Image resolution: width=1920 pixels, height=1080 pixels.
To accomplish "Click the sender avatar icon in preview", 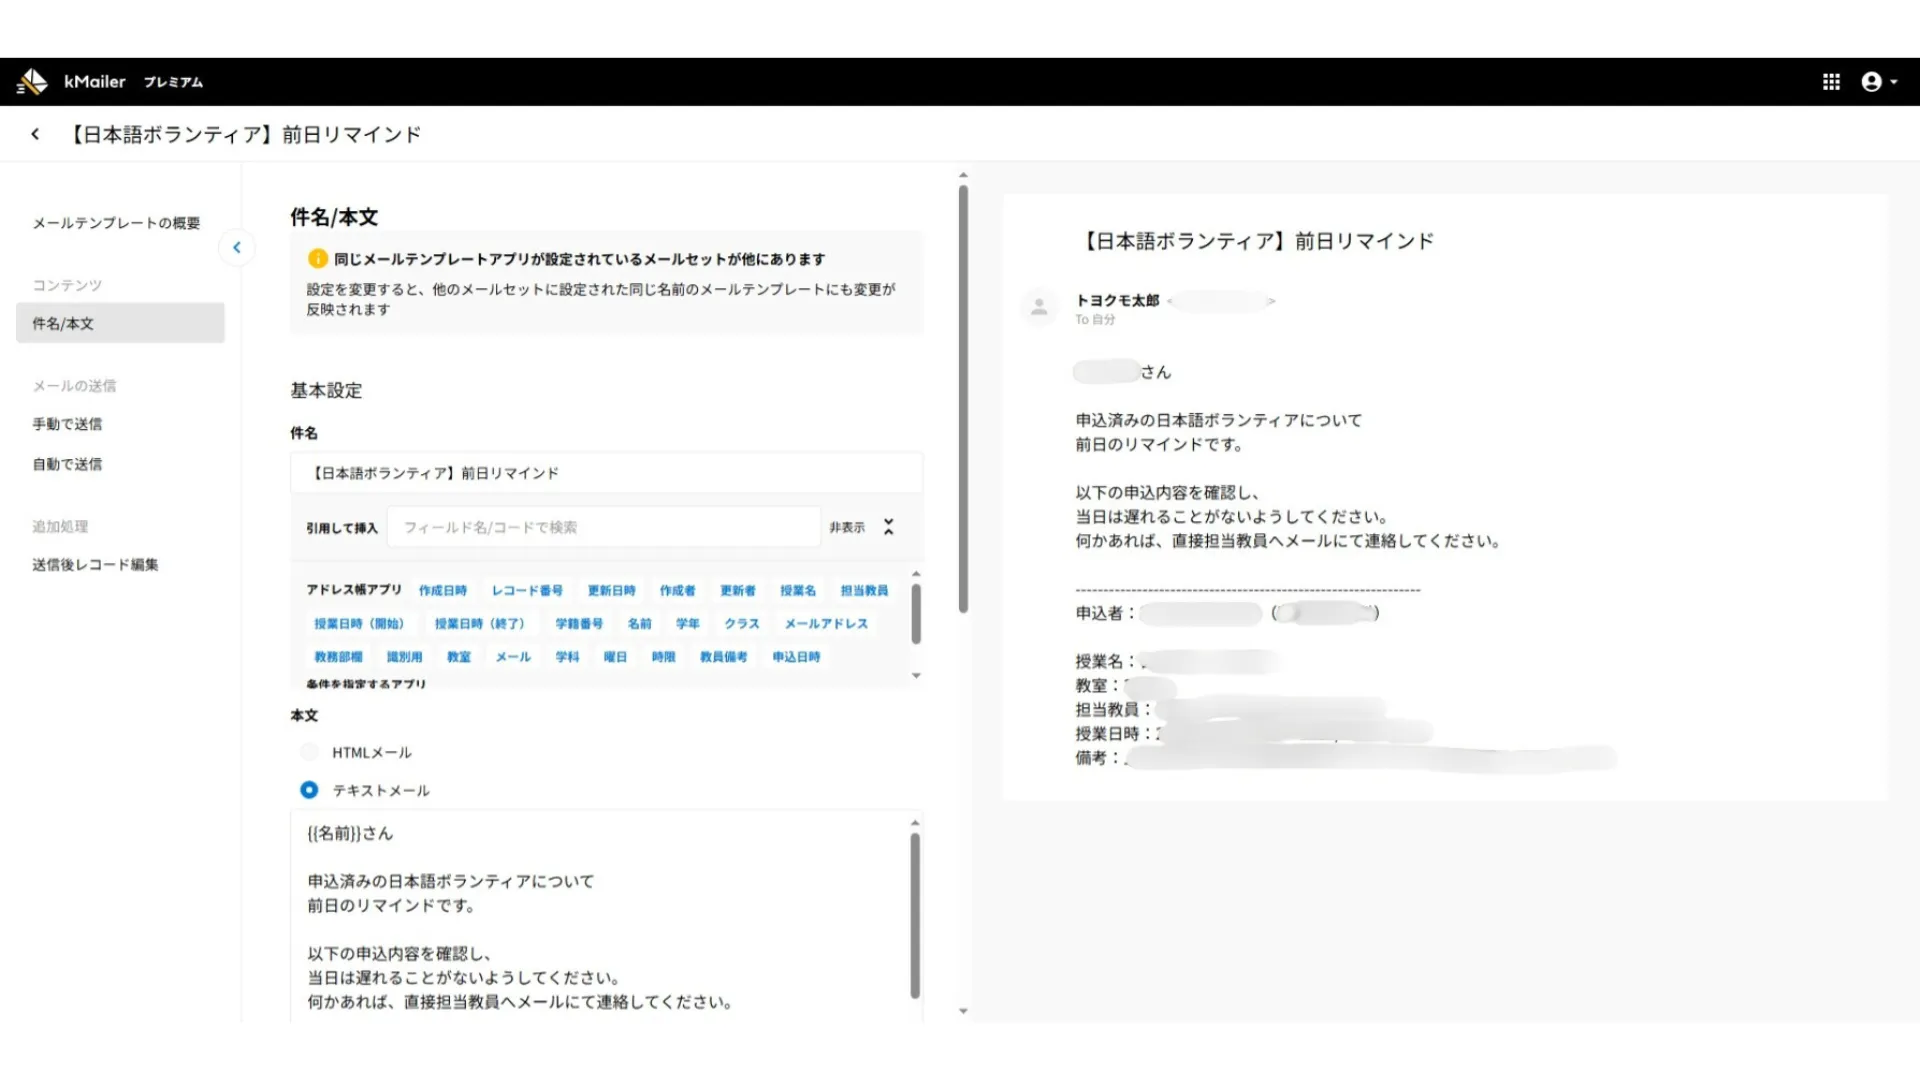I will (1039, 307).
